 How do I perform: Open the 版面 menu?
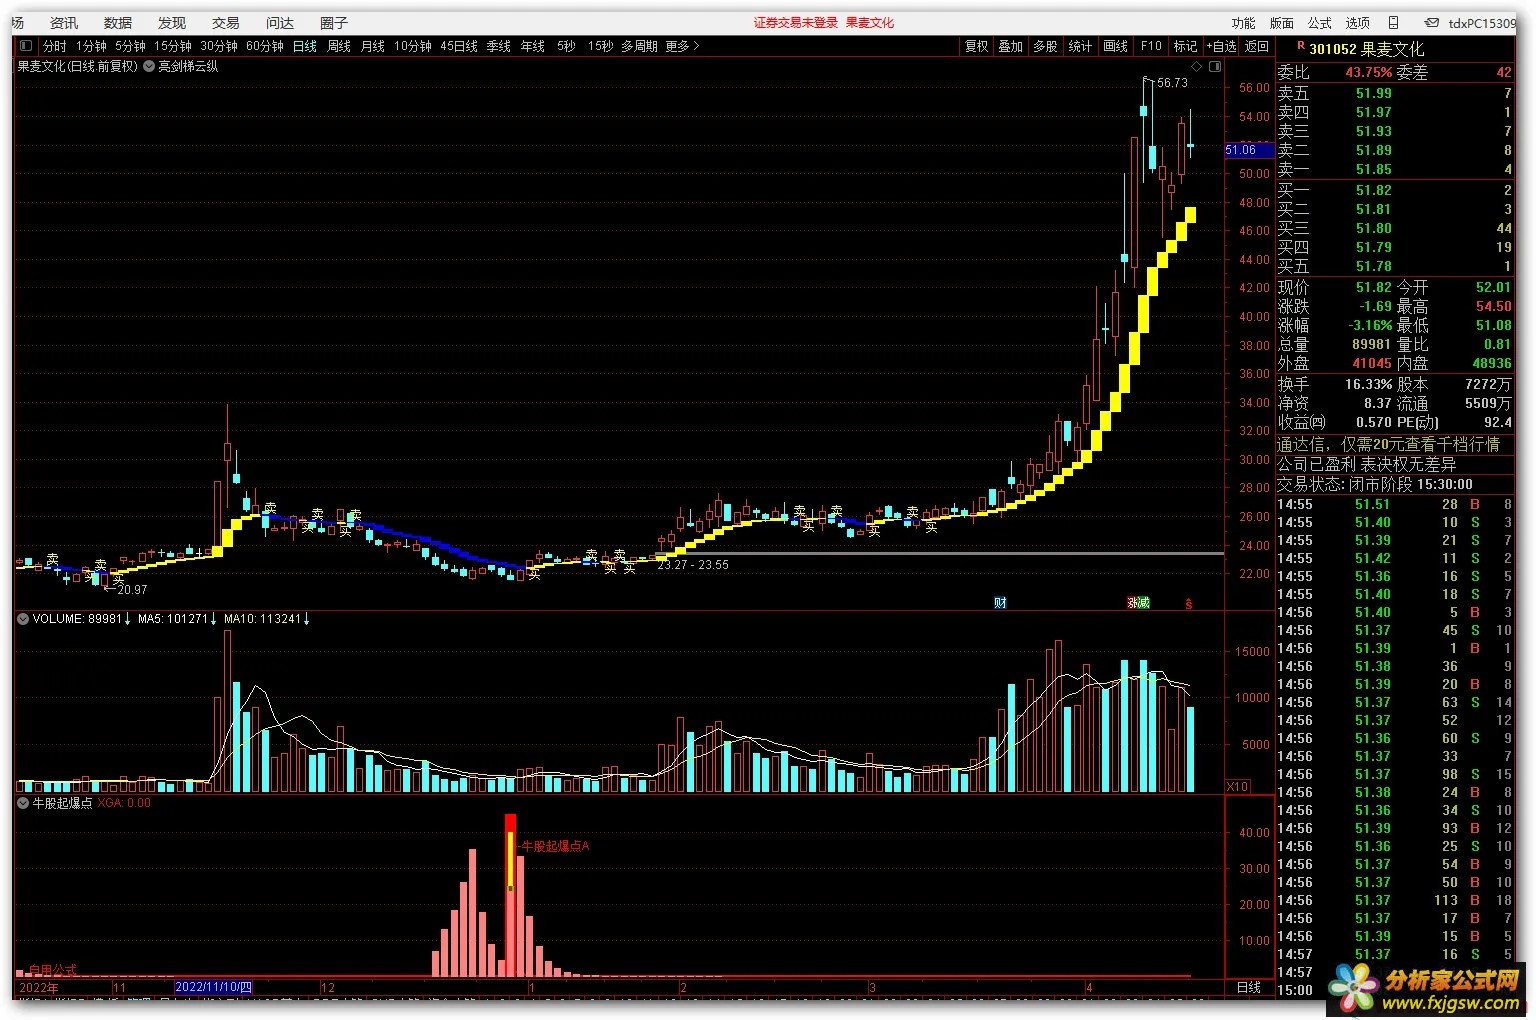[1281, 22]
